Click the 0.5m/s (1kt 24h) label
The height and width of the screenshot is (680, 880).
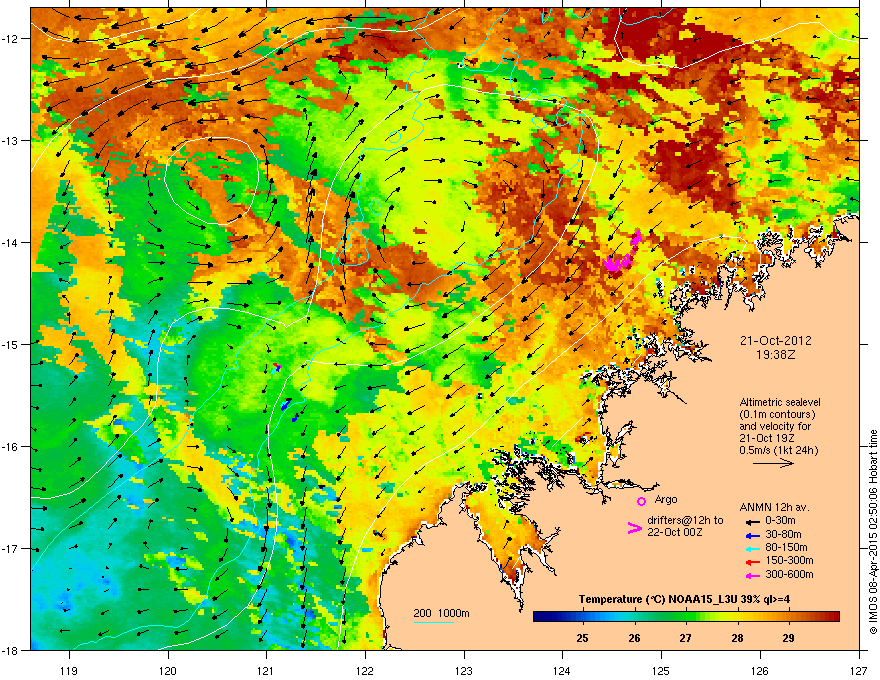pyautogui.click(x=778, y=450)
